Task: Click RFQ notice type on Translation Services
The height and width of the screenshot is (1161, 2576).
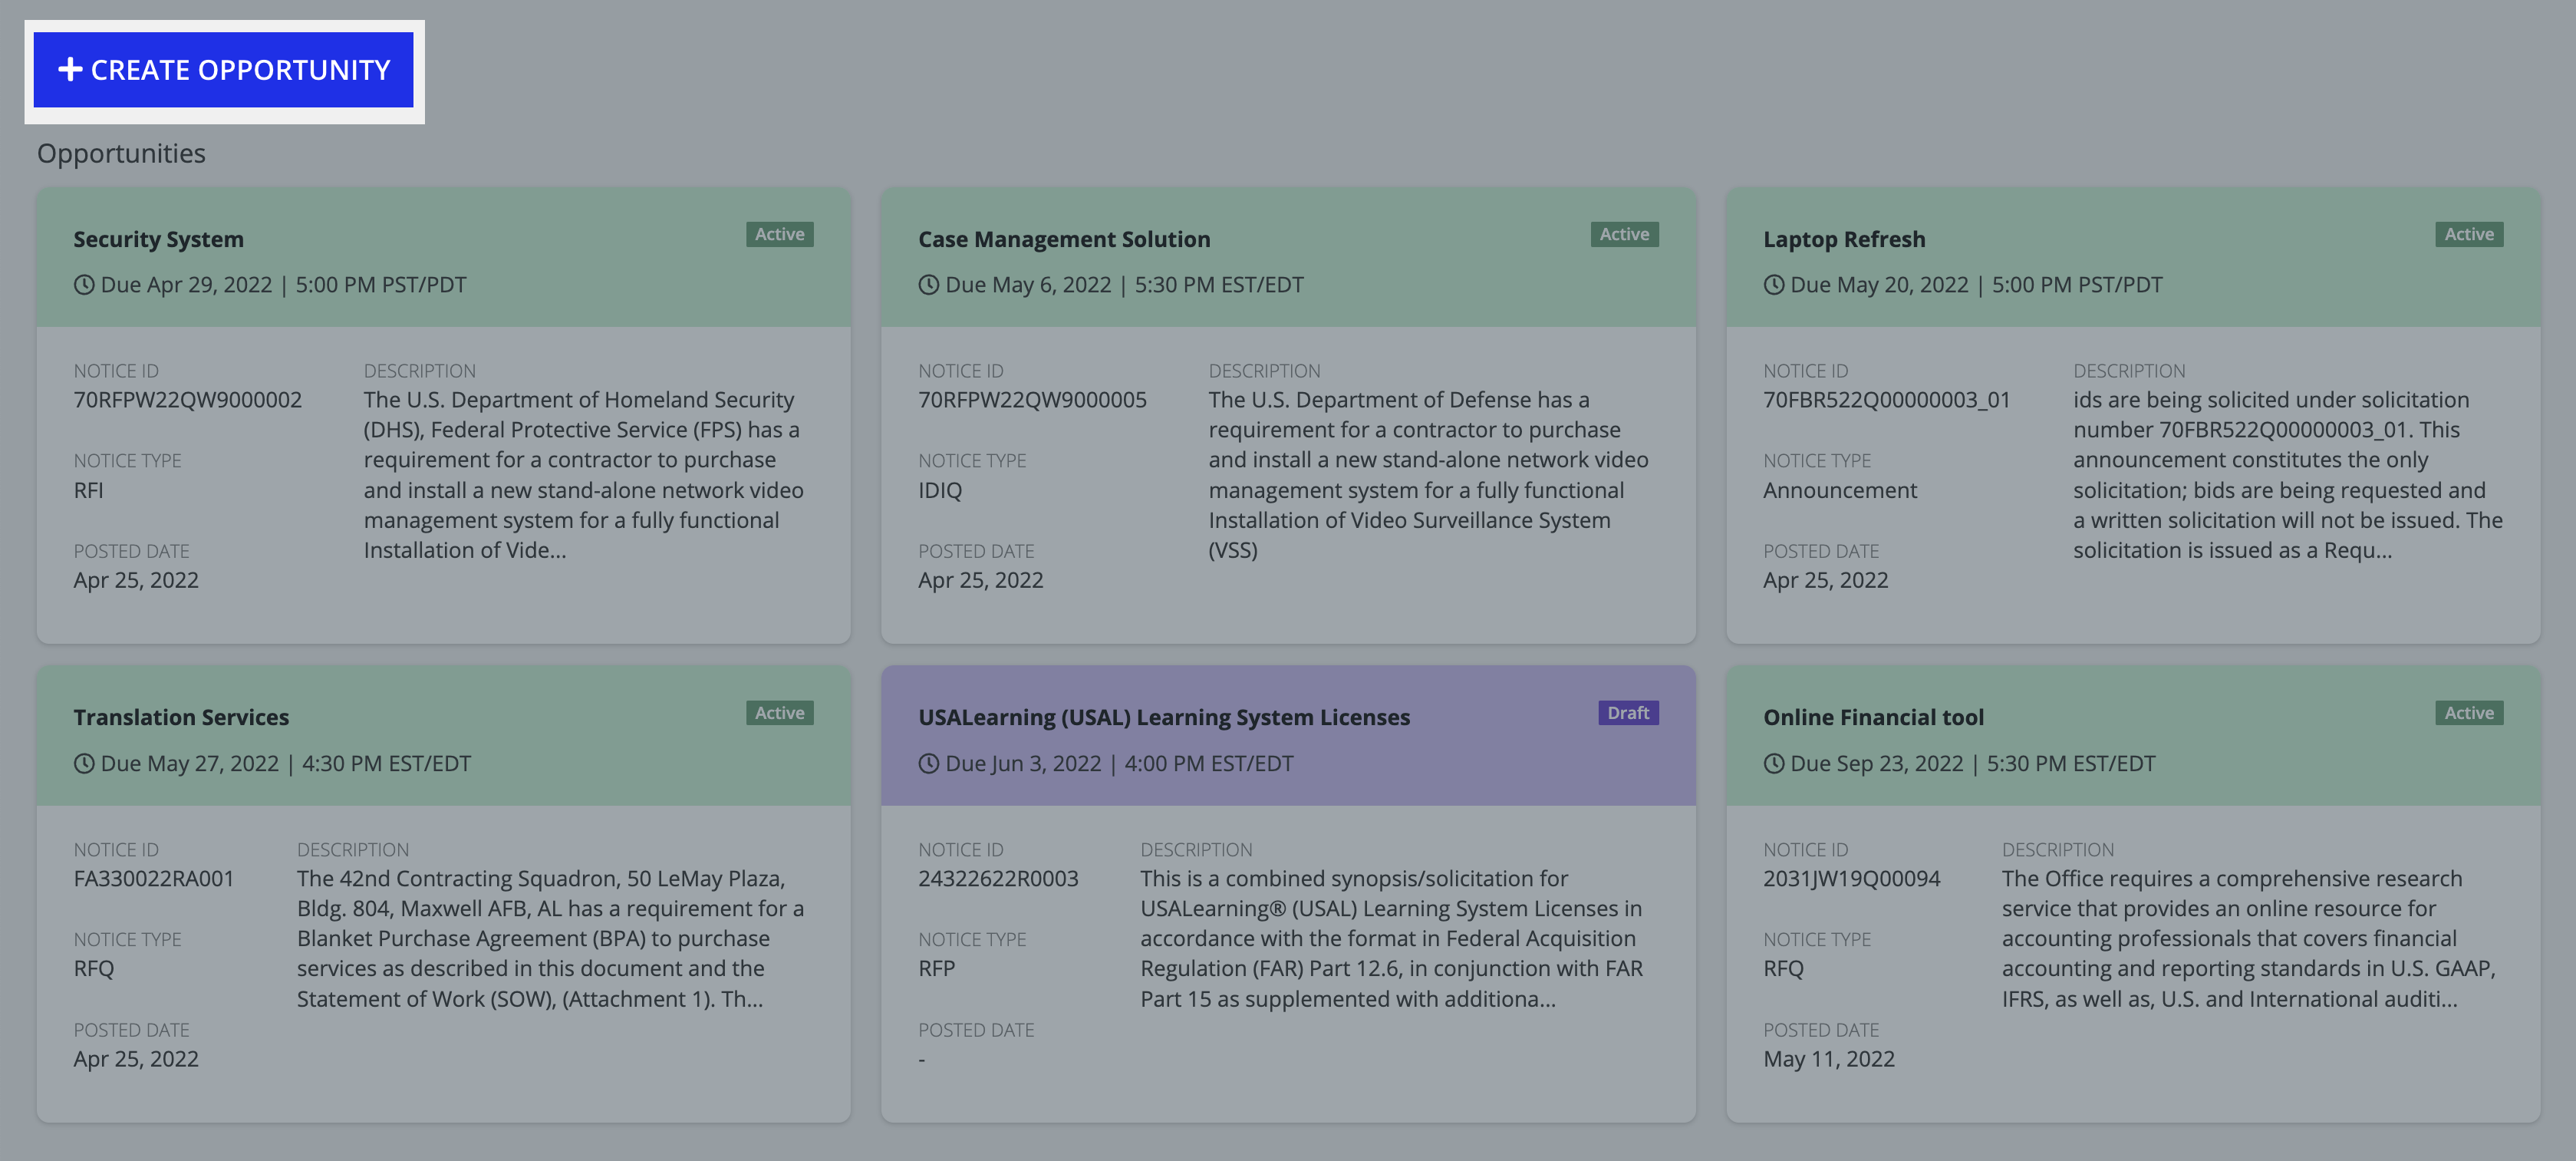Action: (x=93, y=969)
